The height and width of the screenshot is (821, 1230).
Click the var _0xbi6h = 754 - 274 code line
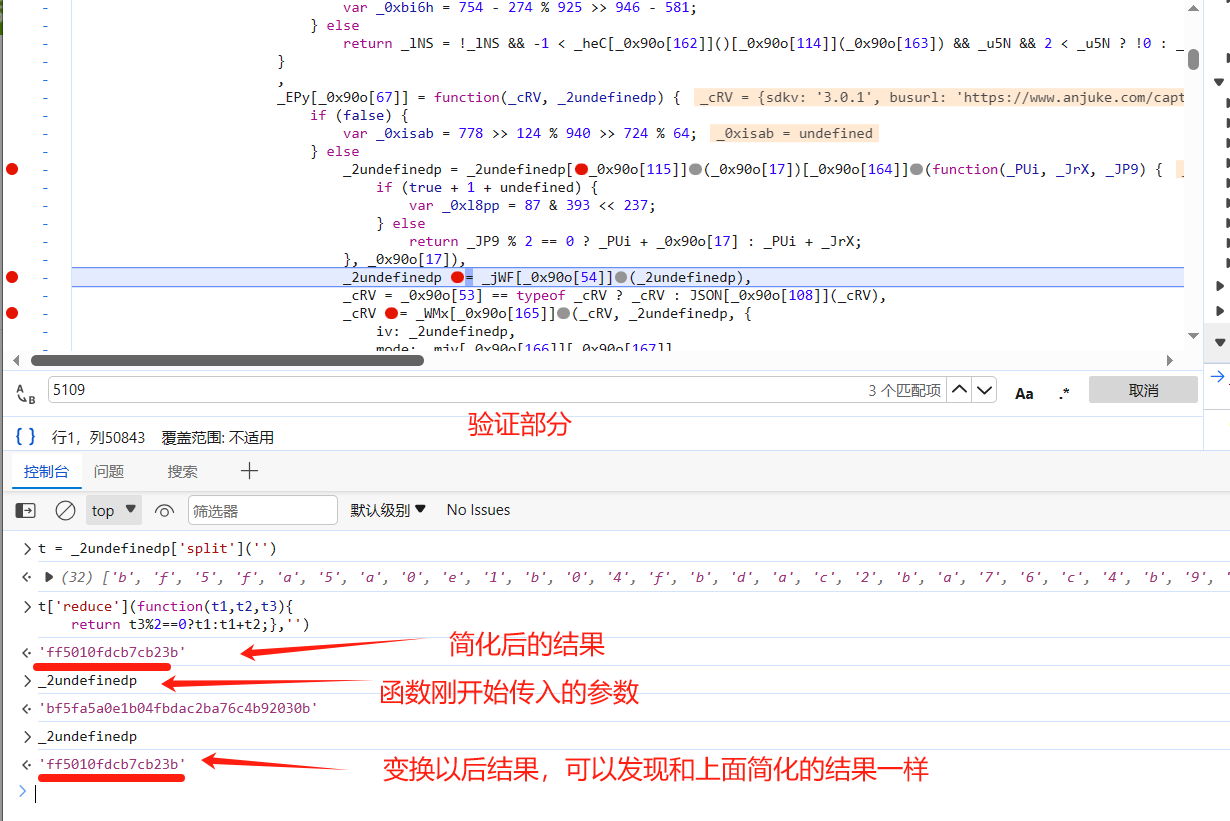click(x=520, y=7)
